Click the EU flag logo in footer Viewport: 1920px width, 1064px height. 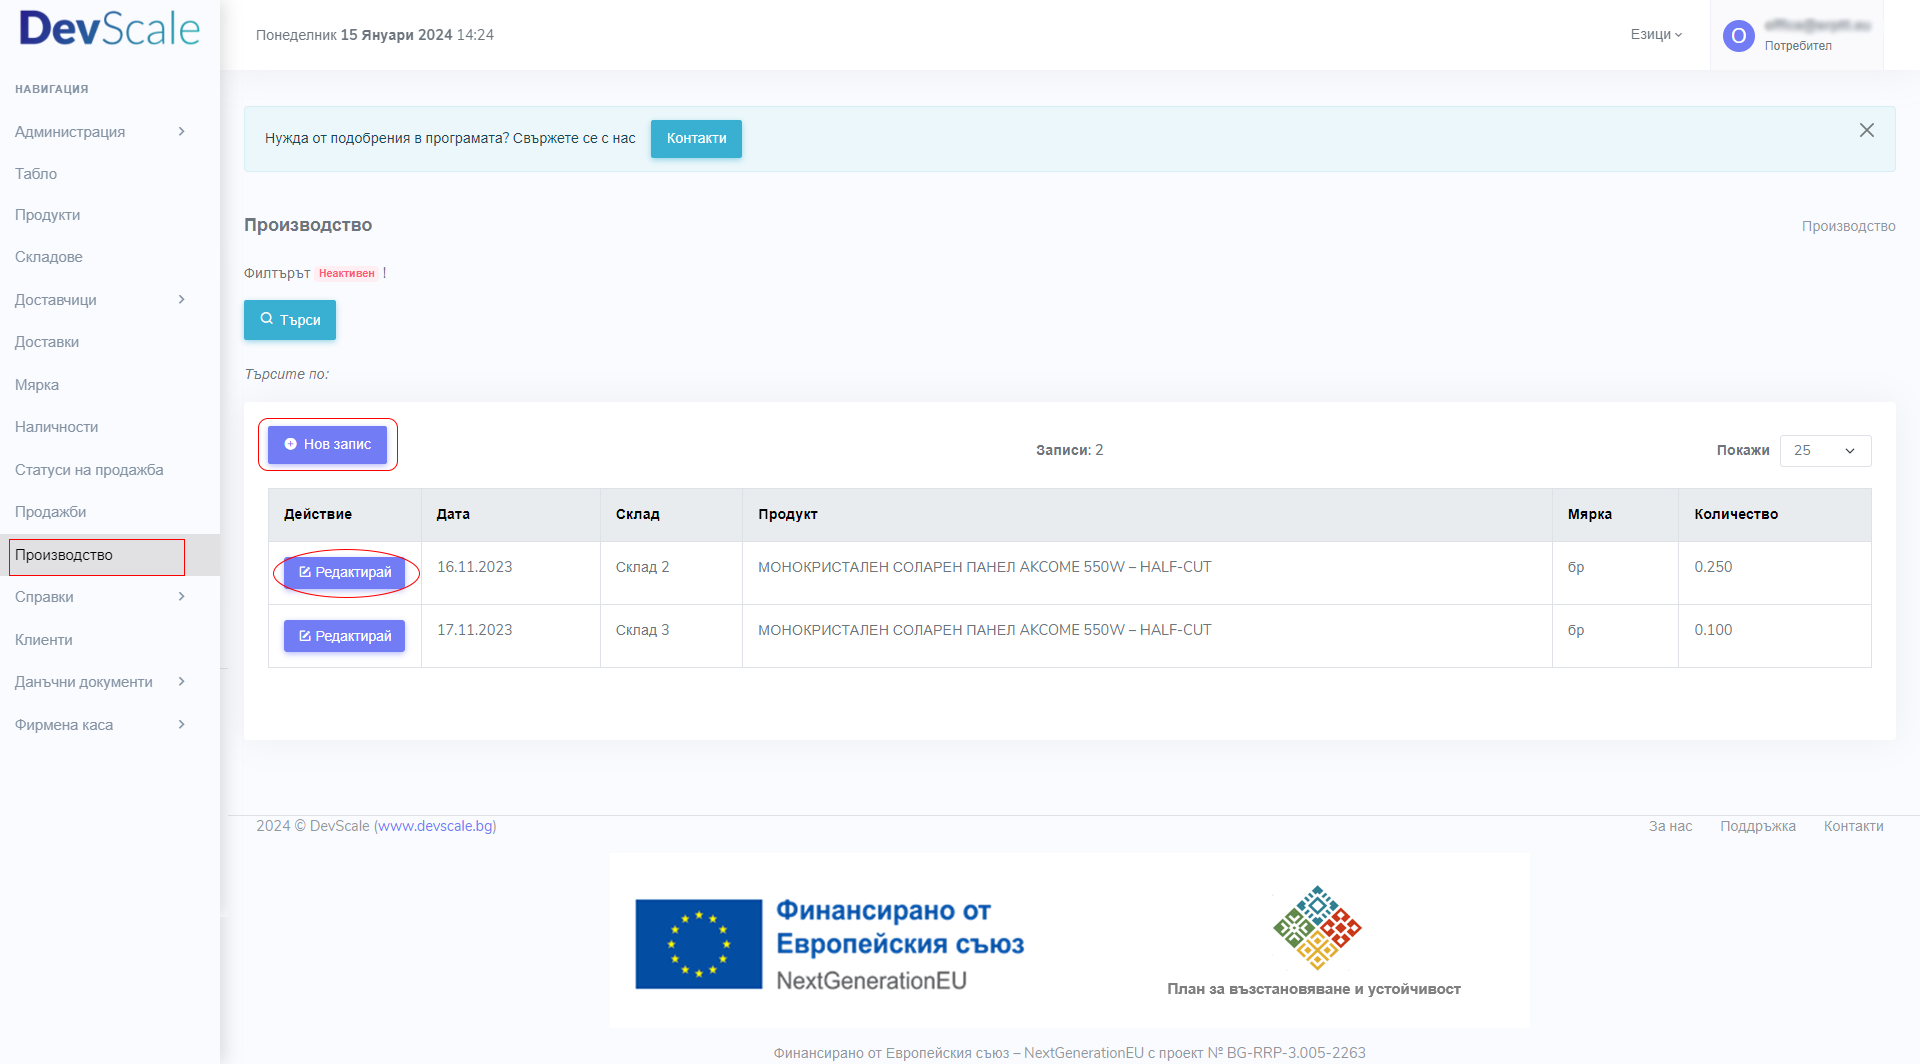[x=698, y=944]
